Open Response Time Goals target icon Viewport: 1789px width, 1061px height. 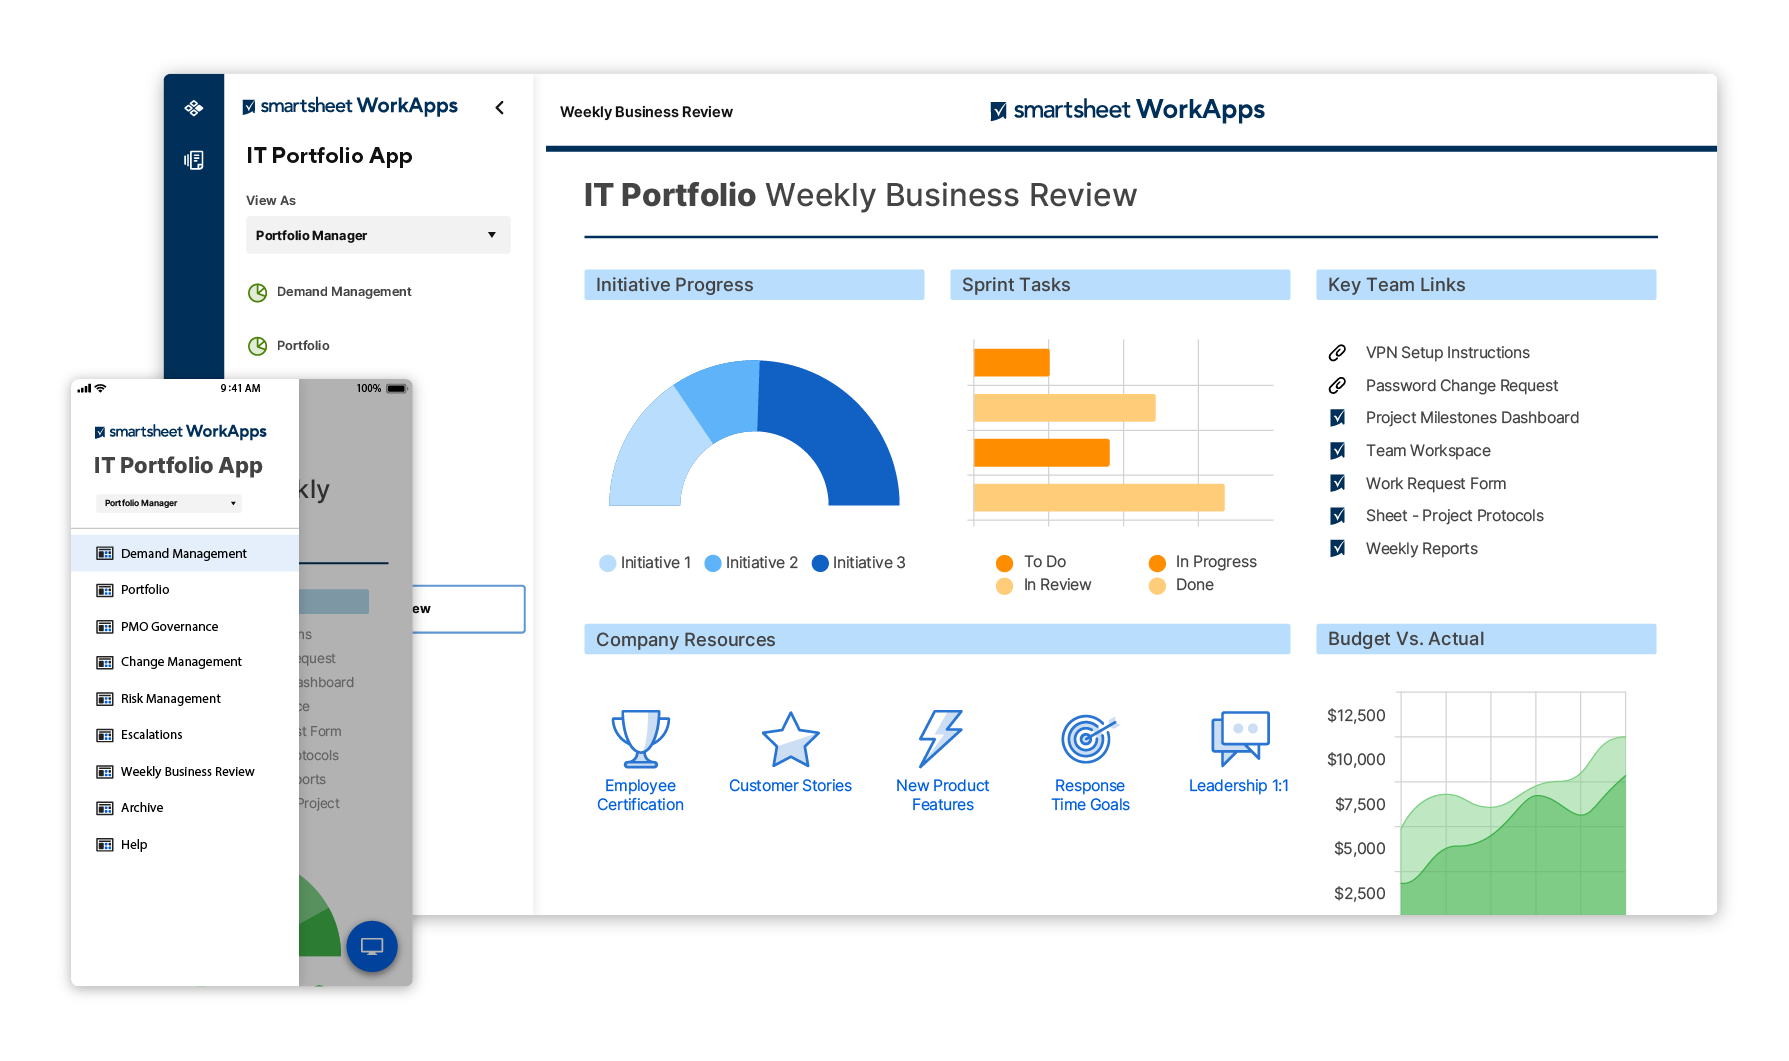[x=1088, y=739]
